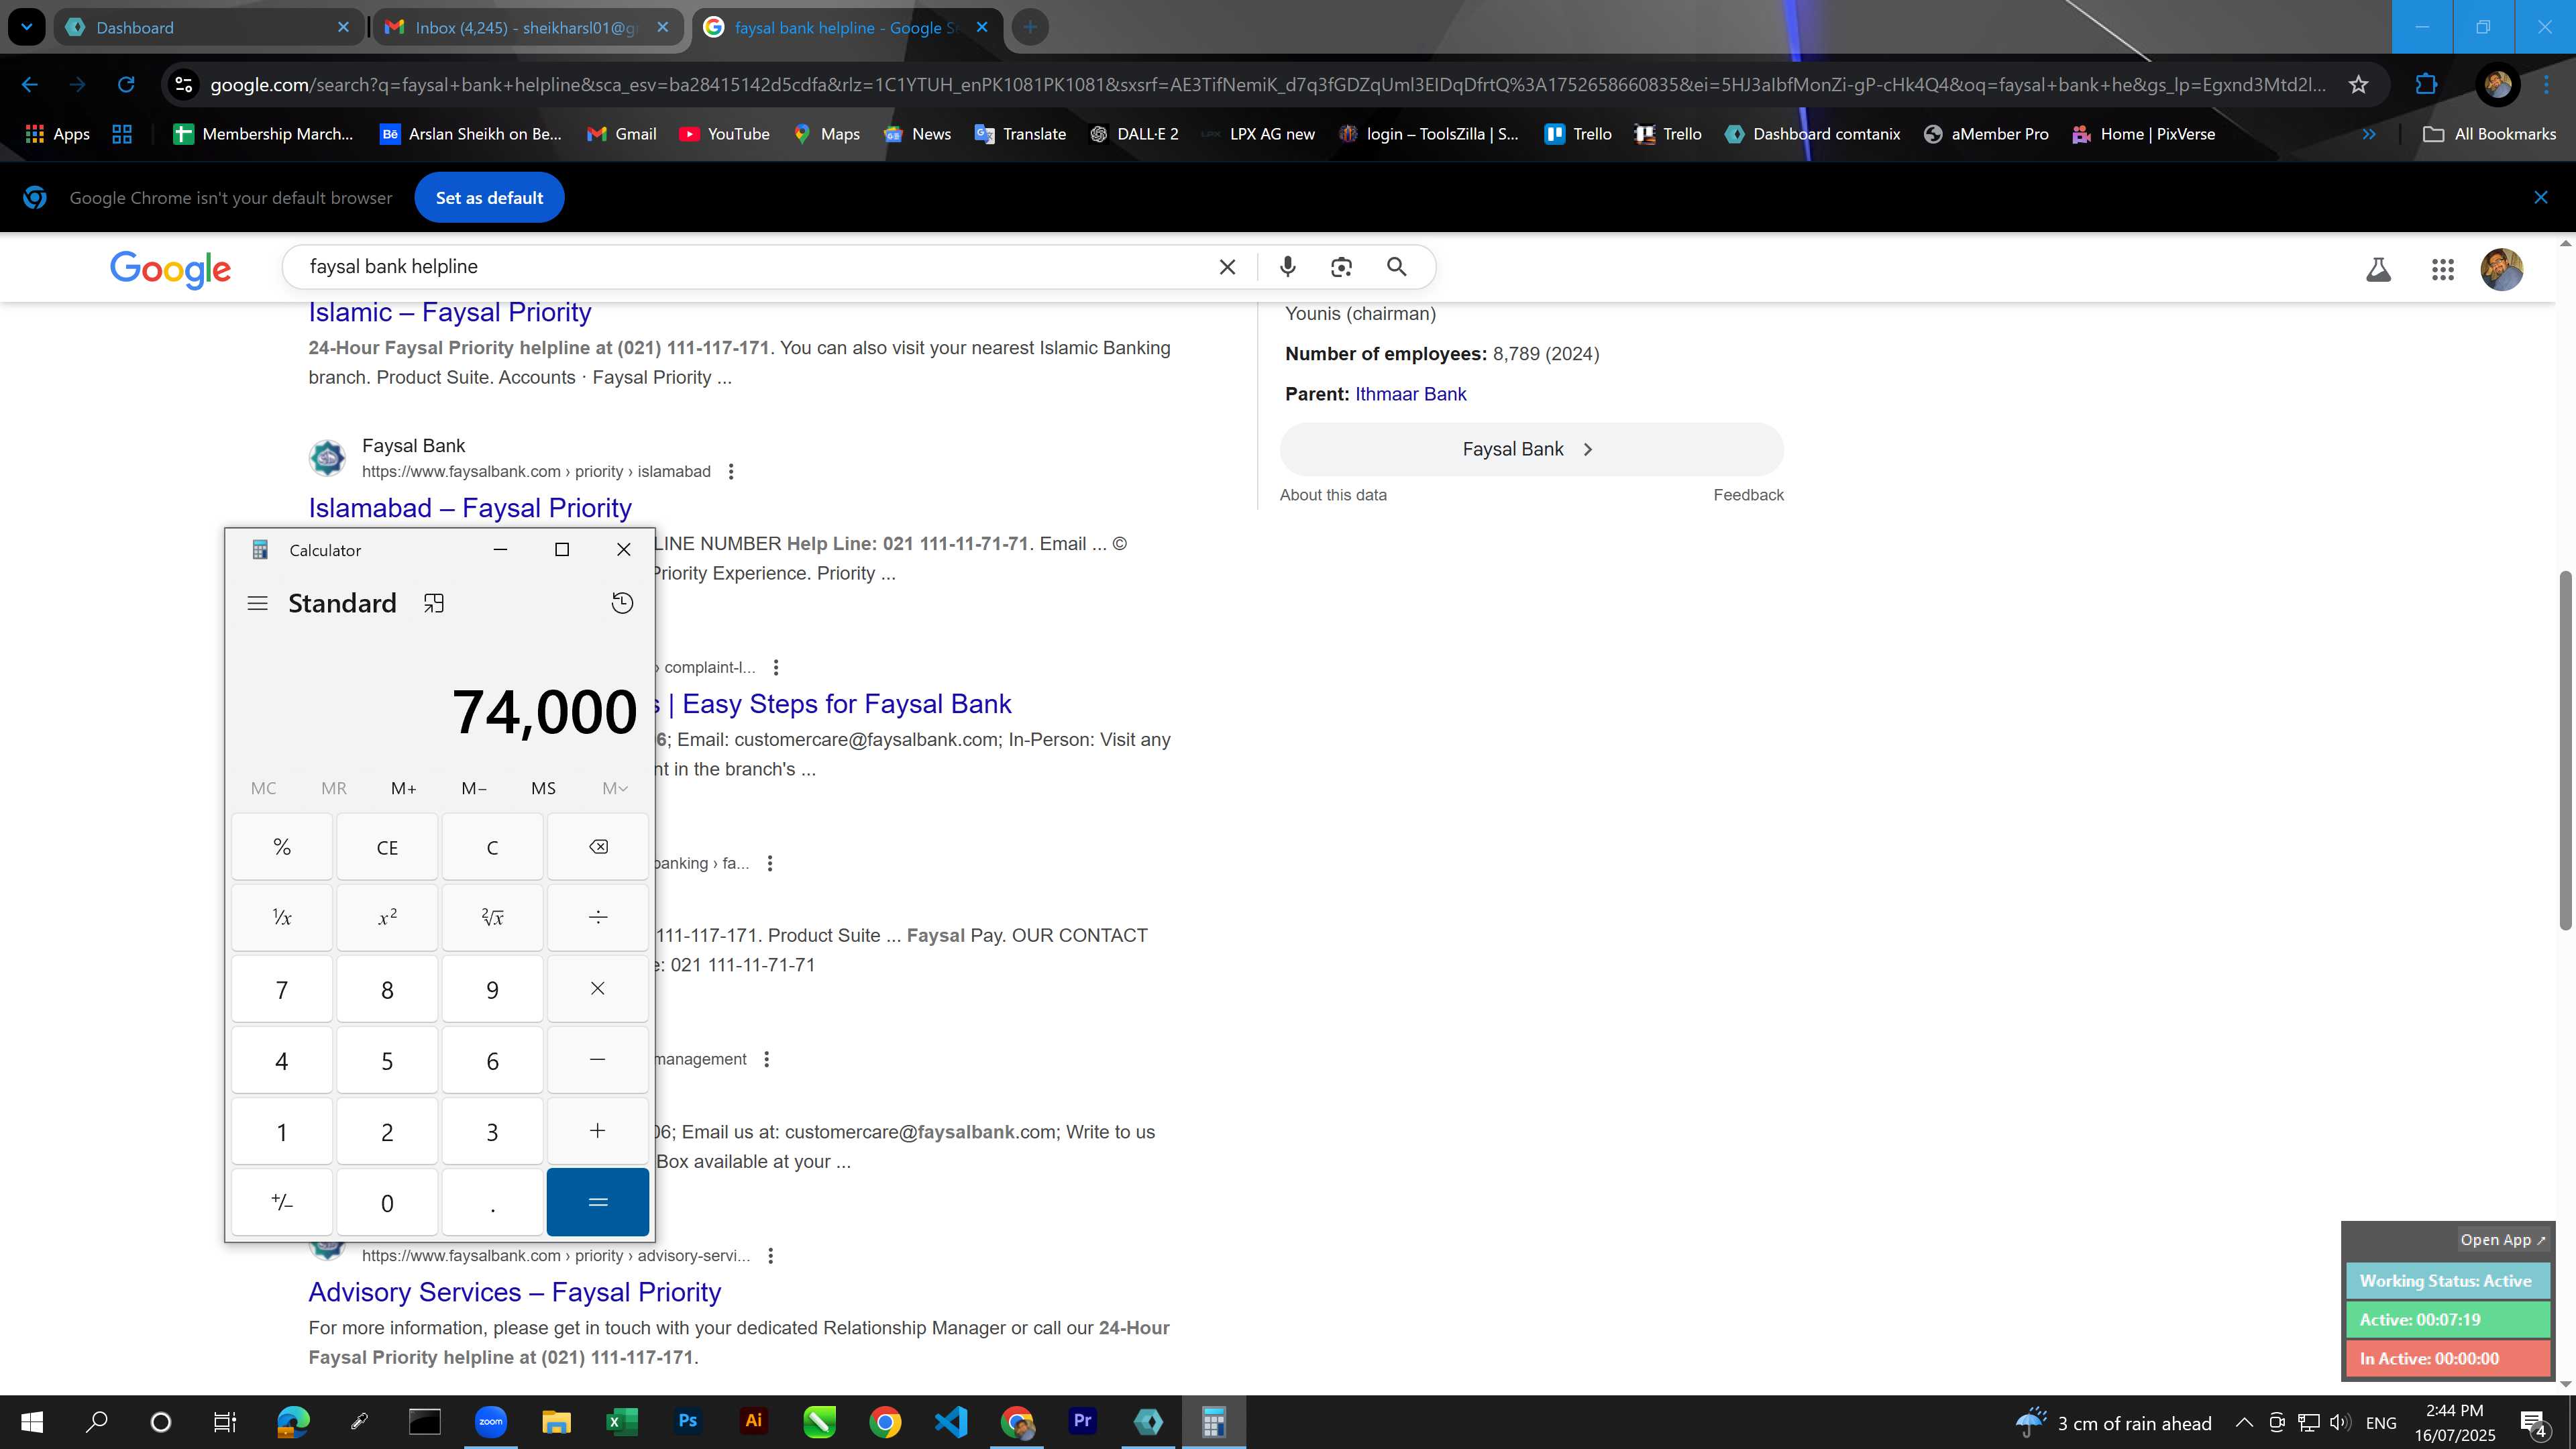2576x1449 pixels.
Task: Open the Chrome tab search dropdown
Action: point(27,27)
